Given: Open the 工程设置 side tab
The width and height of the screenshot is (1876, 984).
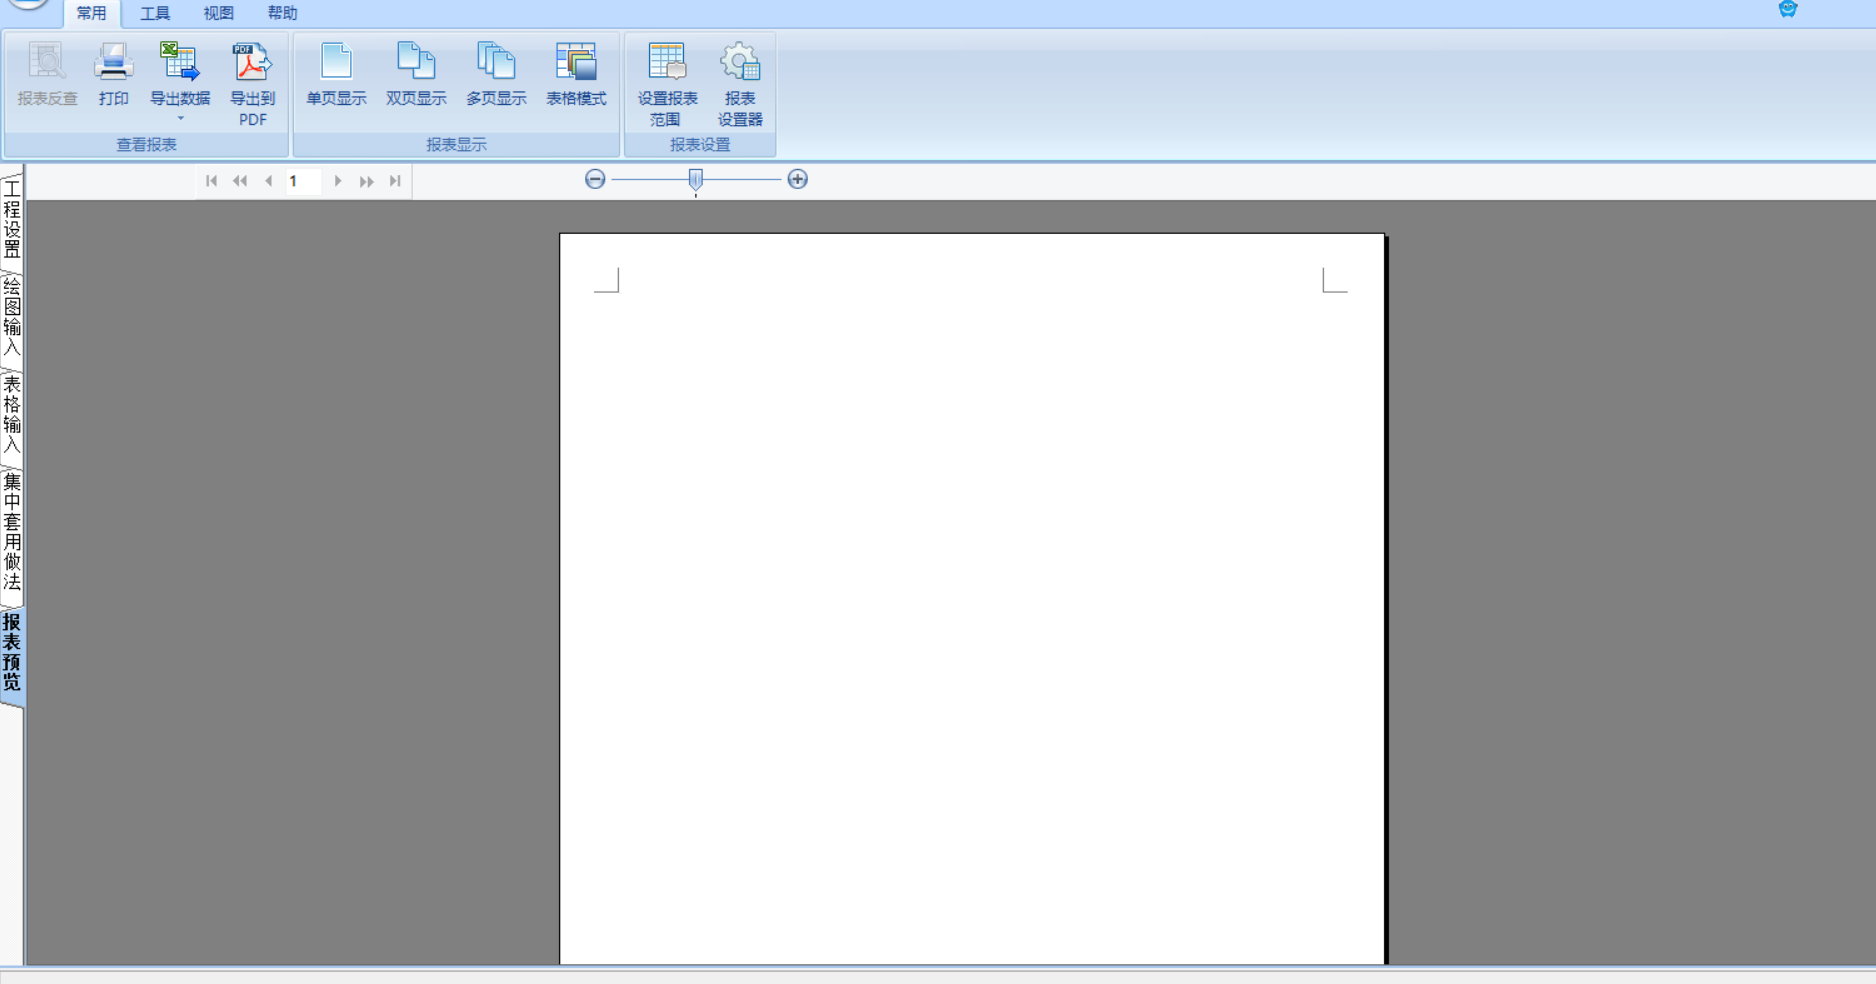Looking at the screenshot, I should point(12,219).
